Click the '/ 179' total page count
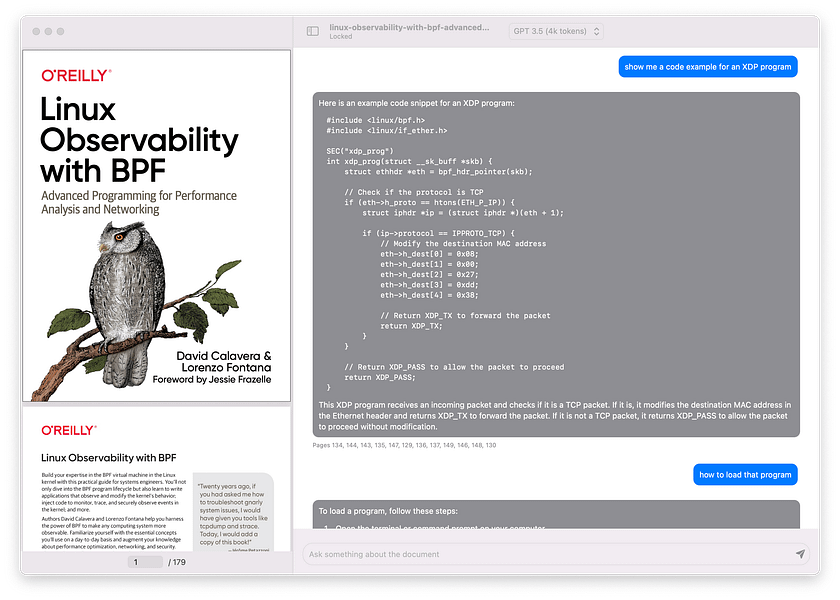840x600 pixels. 177,562
